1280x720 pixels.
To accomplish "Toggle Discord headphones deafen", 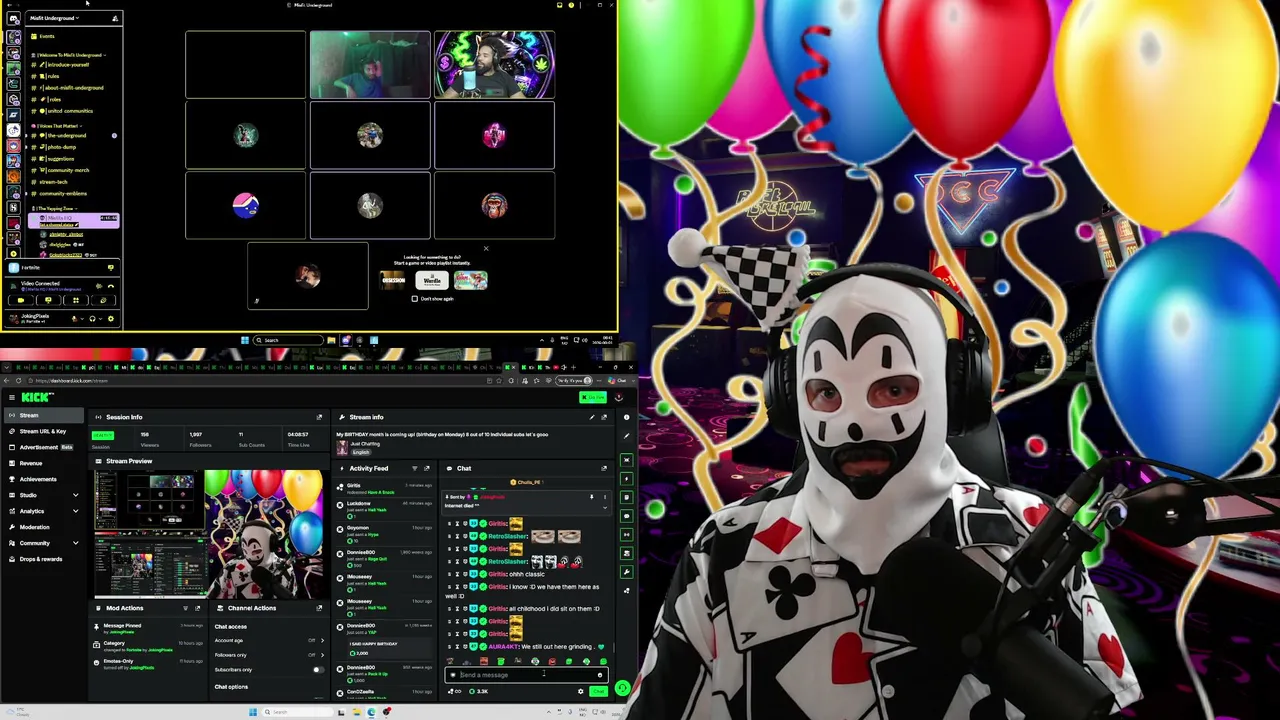I will pyautogui.click(x=92, y=319).
